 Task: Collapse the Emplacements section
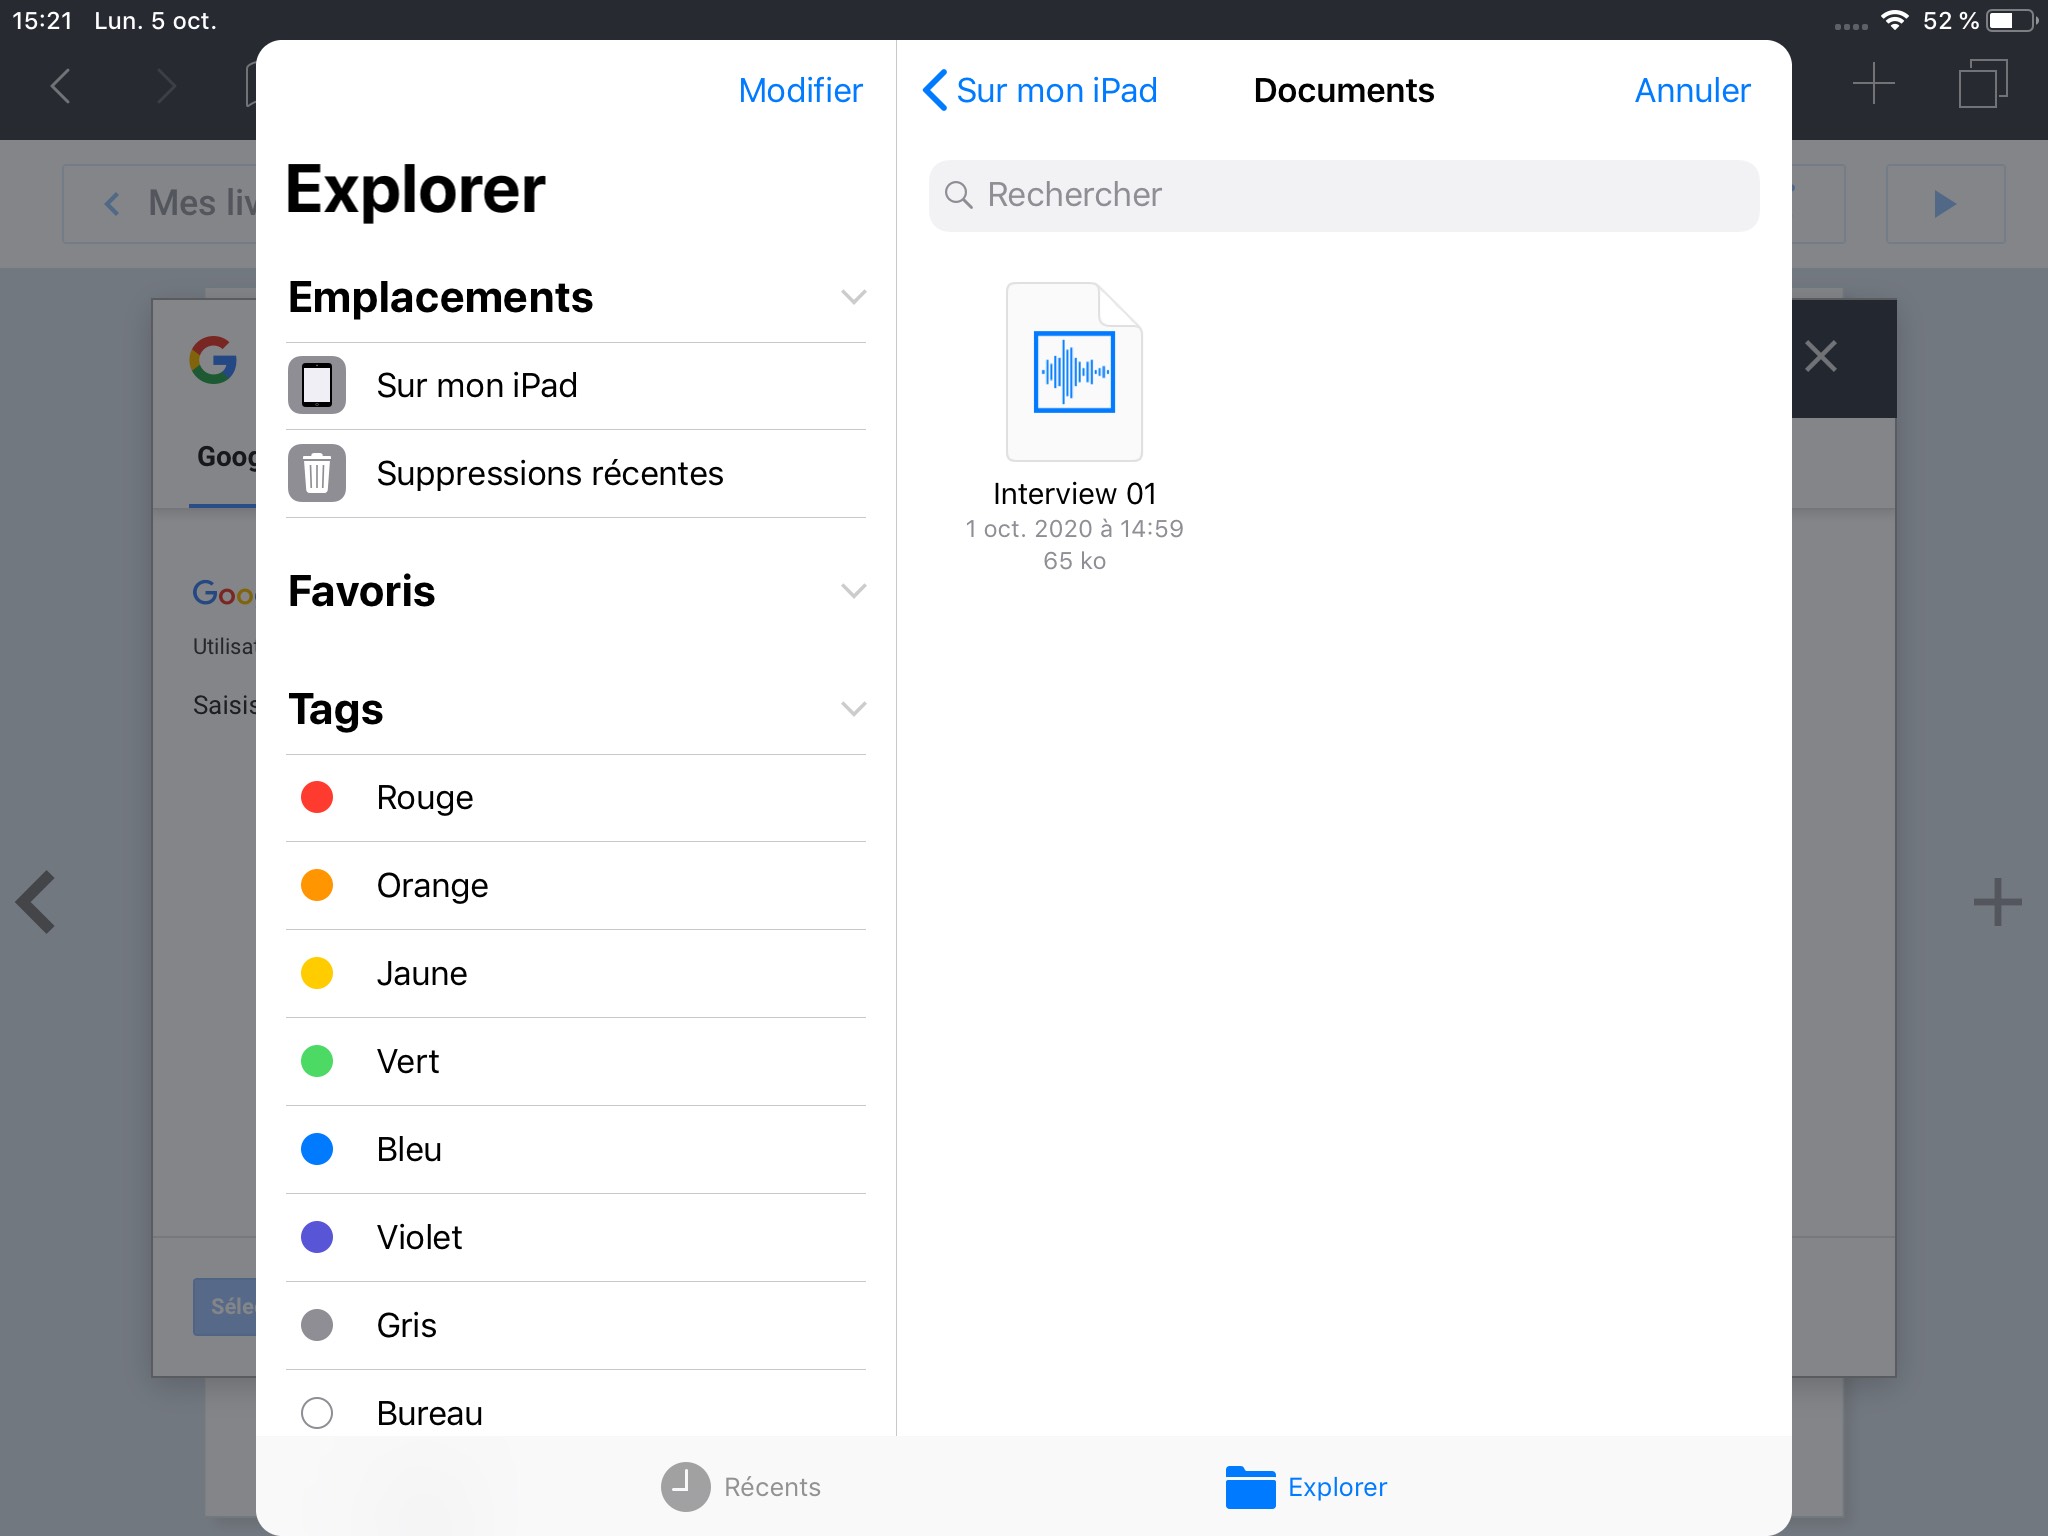click(x=853, y=297)
